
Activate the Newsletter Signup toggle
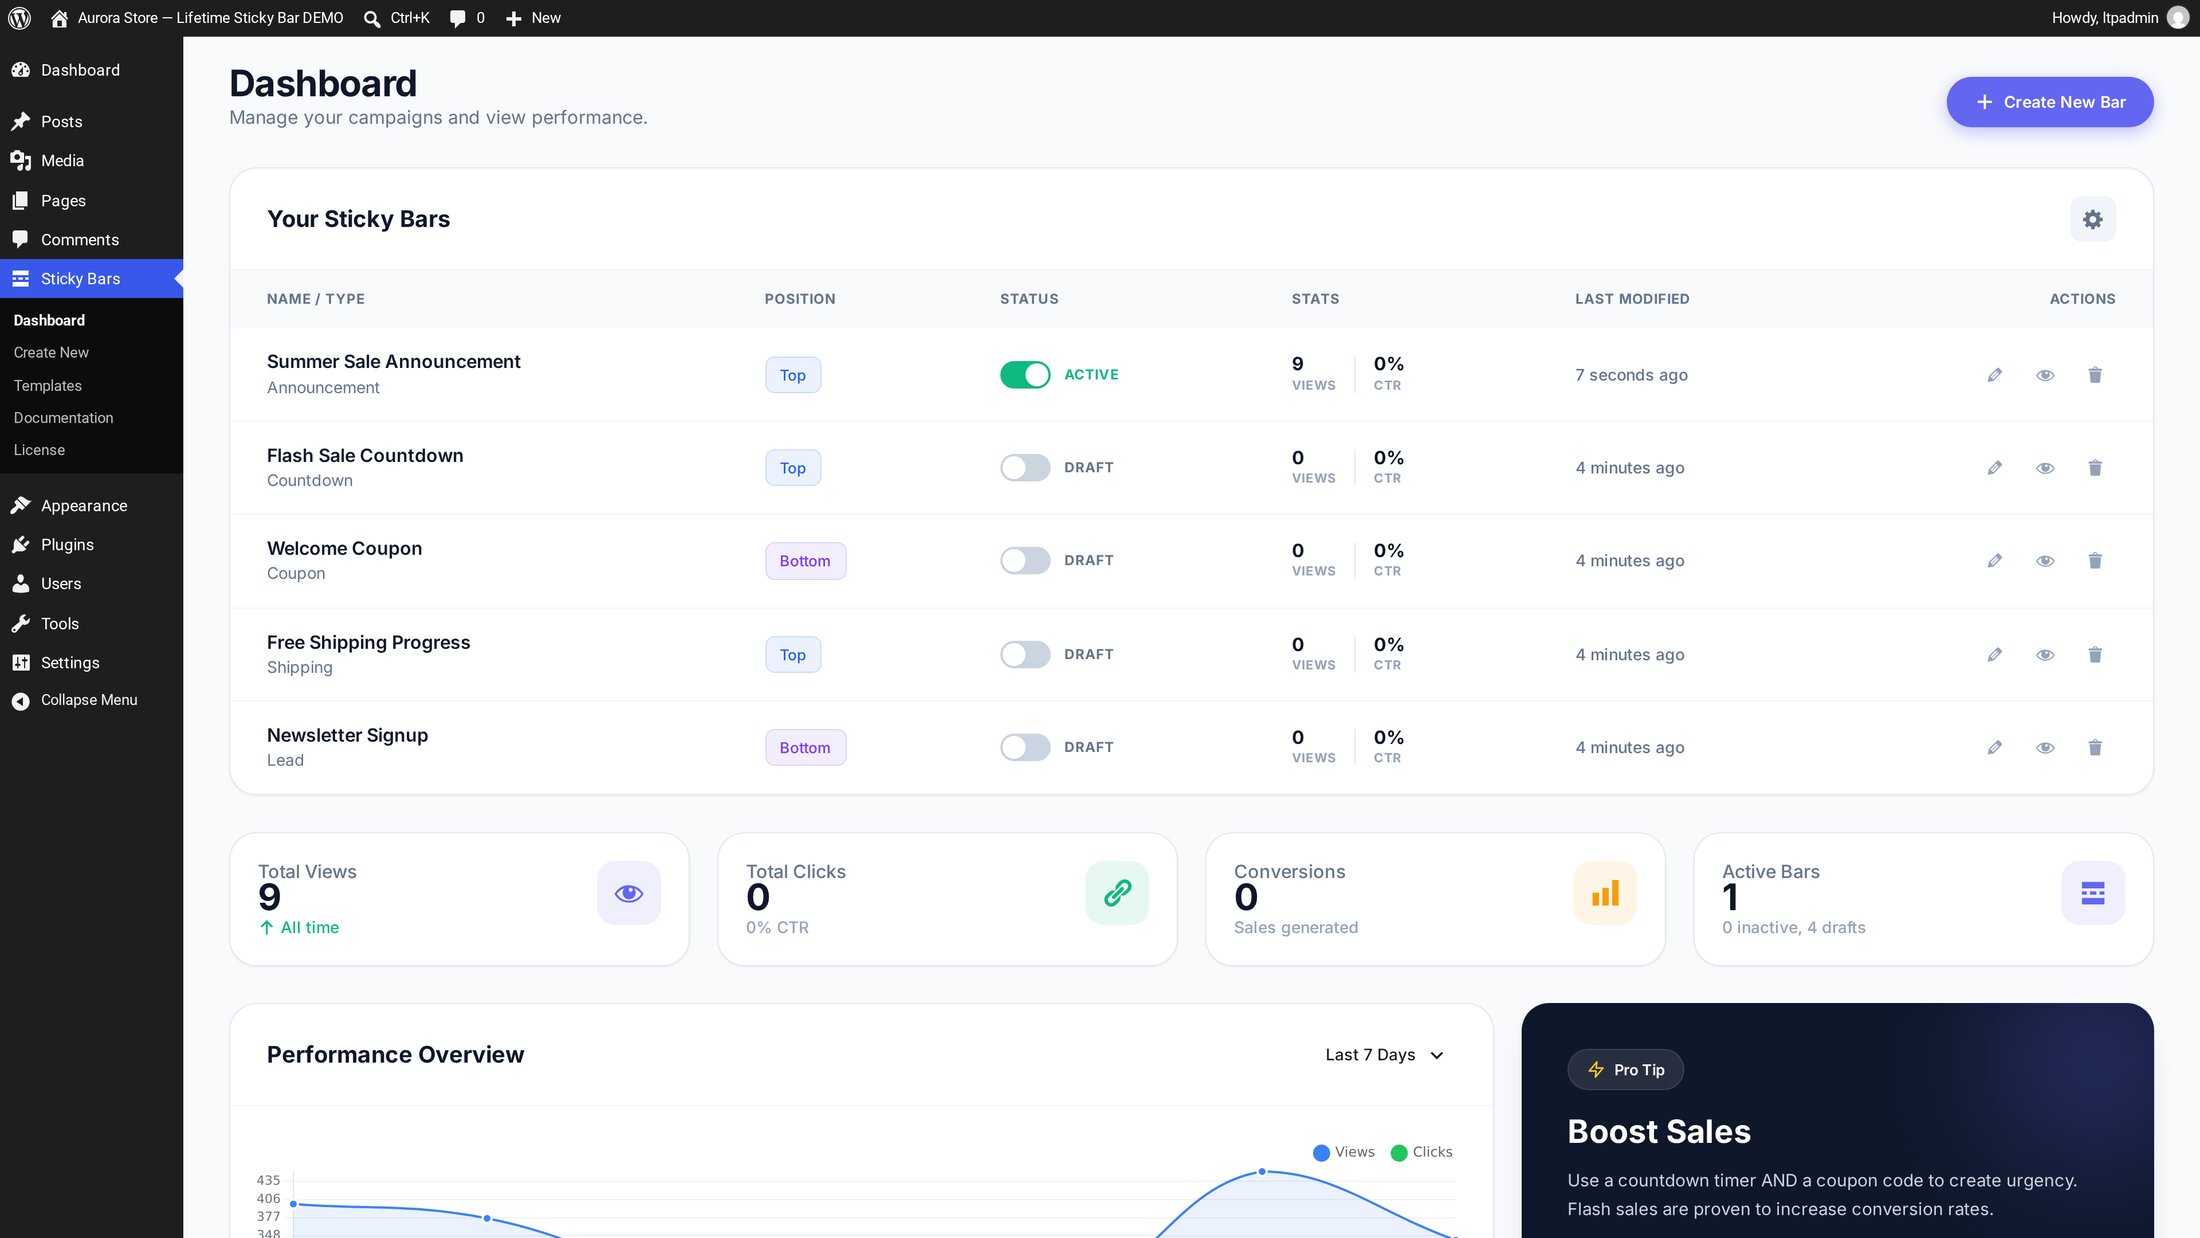pos(1025,748)
